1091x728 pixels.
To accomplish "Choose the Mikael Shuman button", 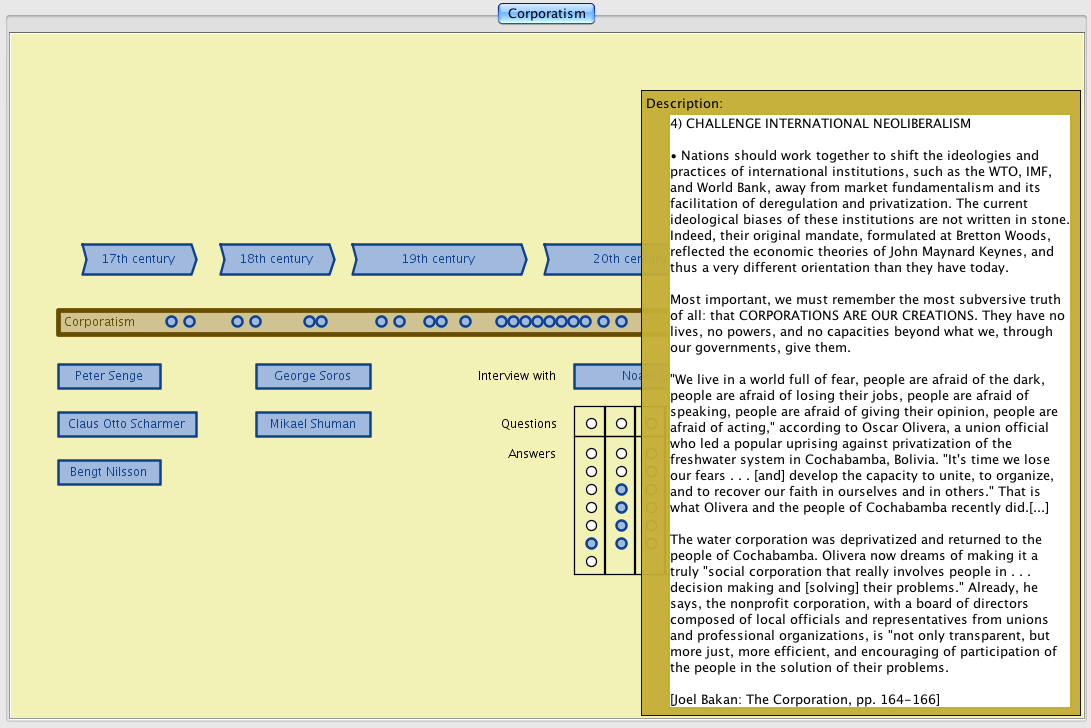I will 313,424.
